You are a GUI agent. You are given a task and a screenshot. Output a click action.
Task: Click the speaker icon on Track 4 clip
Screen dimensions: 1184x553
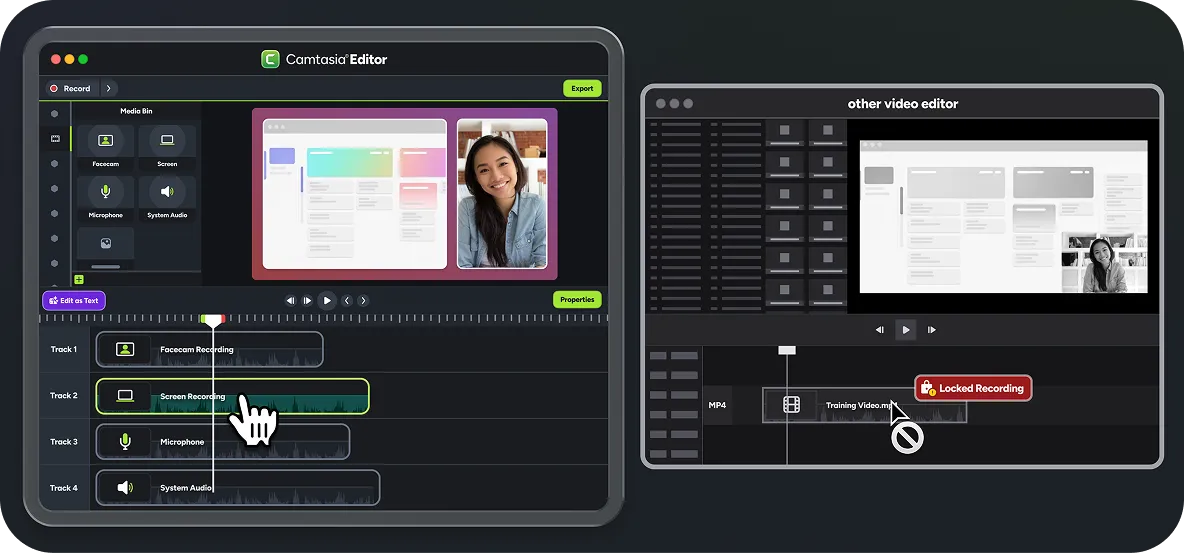pyautogui.click(x=125, y=488)
